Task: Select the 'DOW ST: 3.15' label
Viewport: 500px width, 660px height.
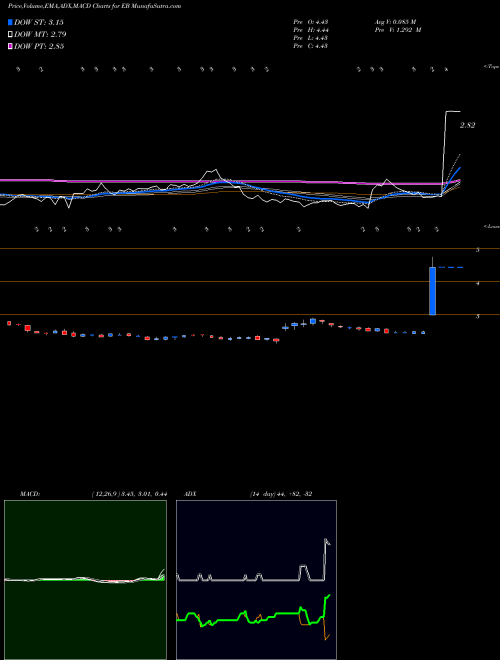Action: tap(39, 22)
